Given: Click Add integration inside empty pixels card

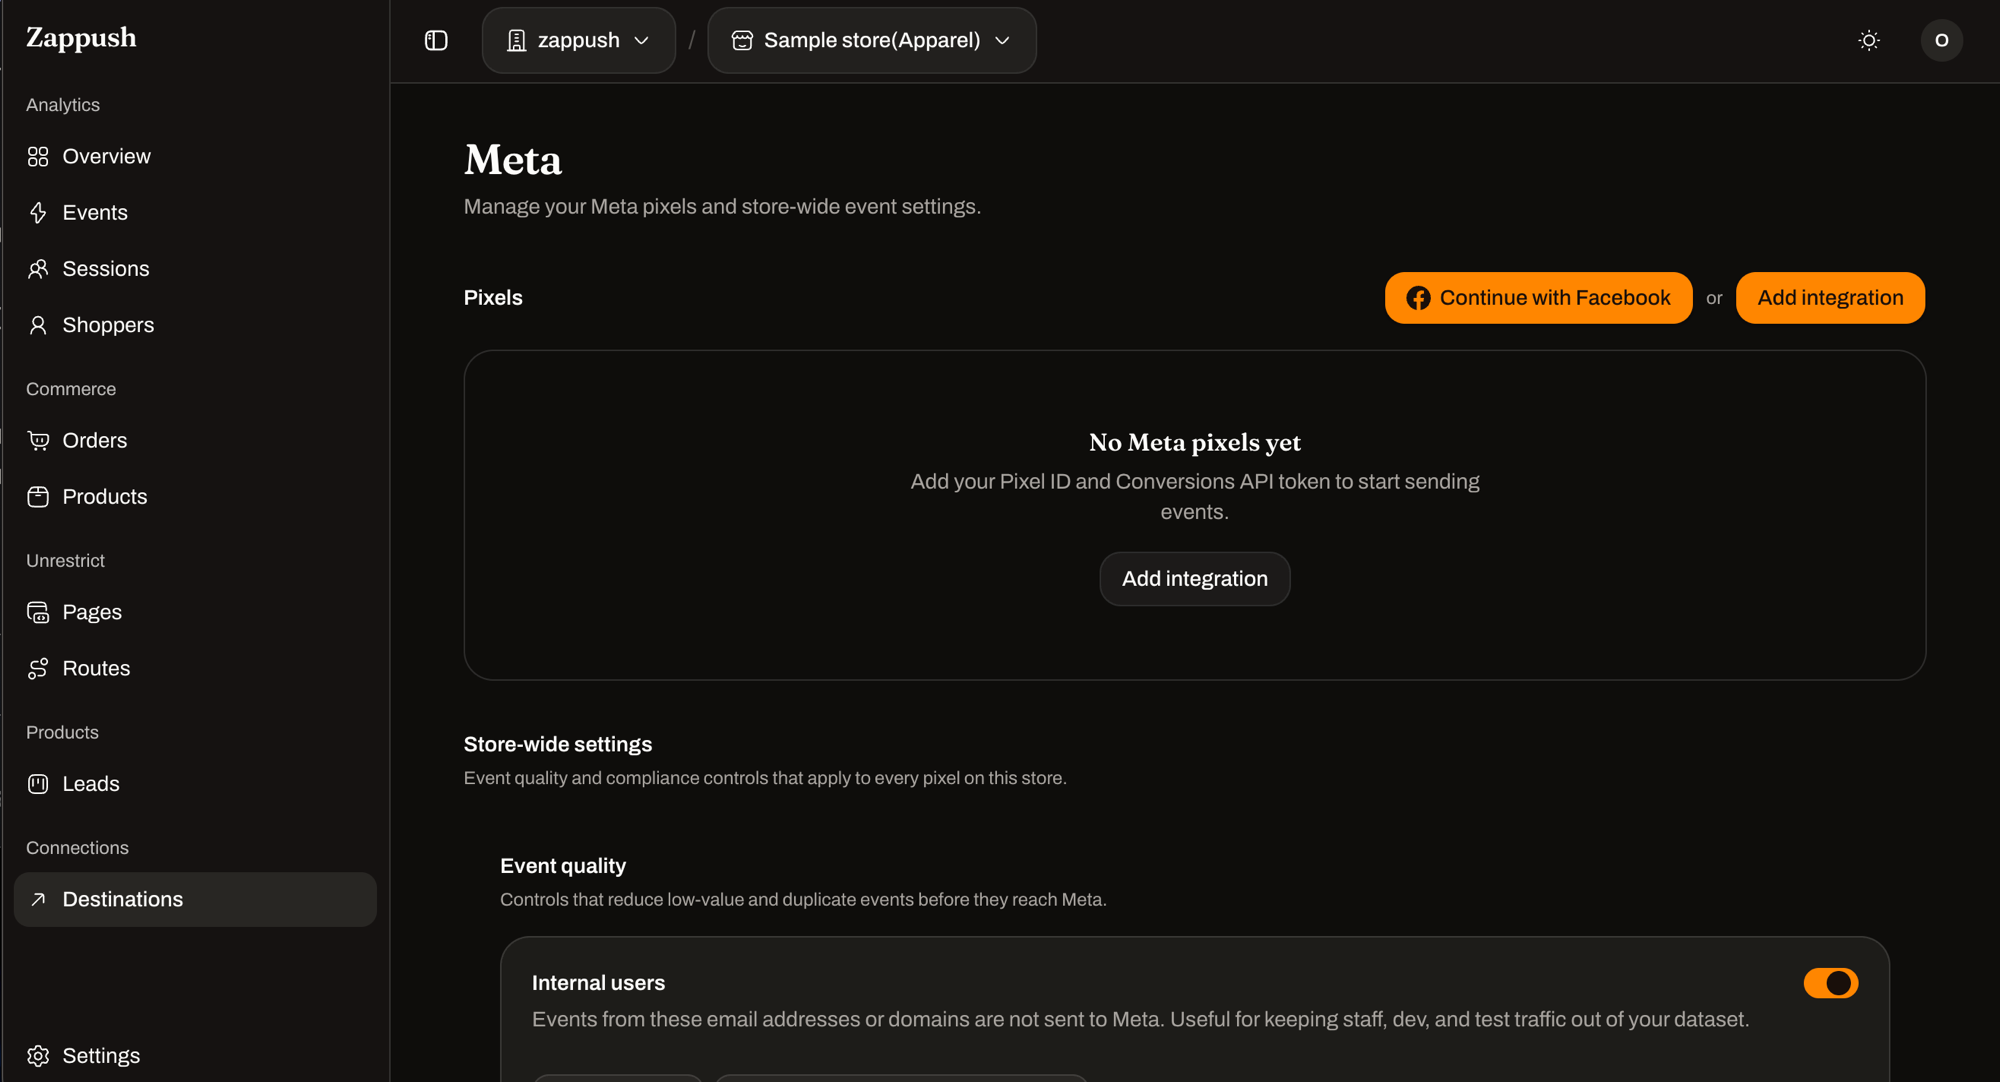Looking at the screenshot, I should point(1195,579).
